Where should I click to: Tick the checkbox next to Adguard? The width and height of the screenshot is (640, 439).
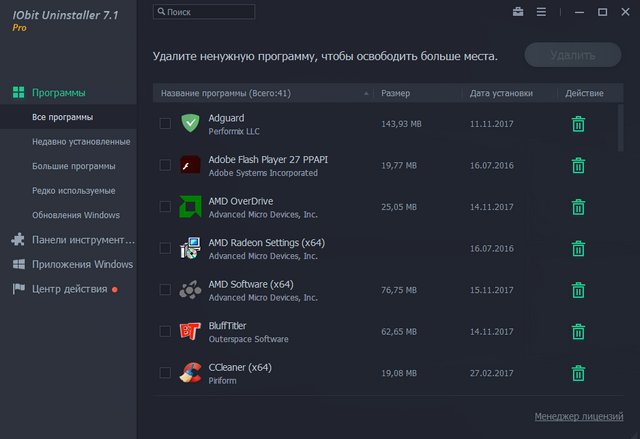point(165,124)
